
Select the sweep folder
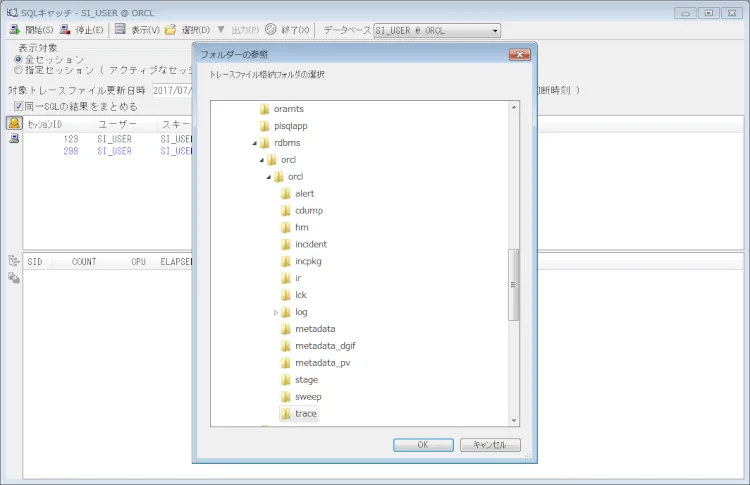pos(308,397)
